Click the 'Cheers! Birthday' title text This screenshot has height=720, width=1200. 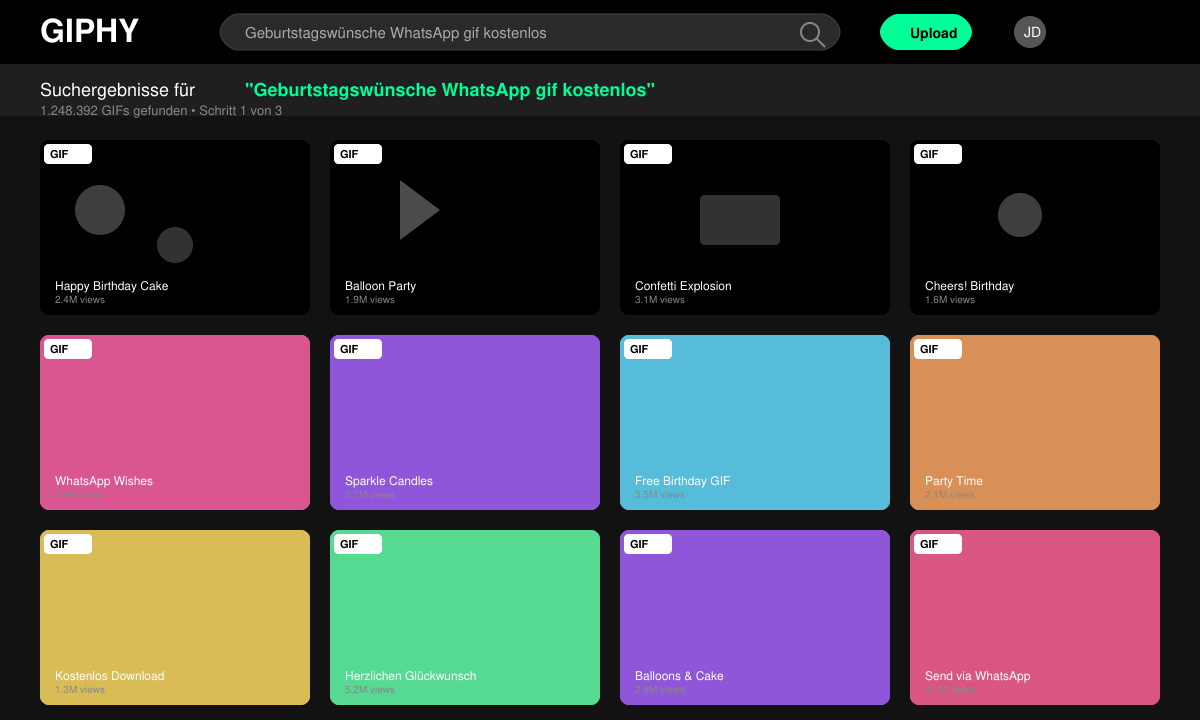tap(969, 286)
